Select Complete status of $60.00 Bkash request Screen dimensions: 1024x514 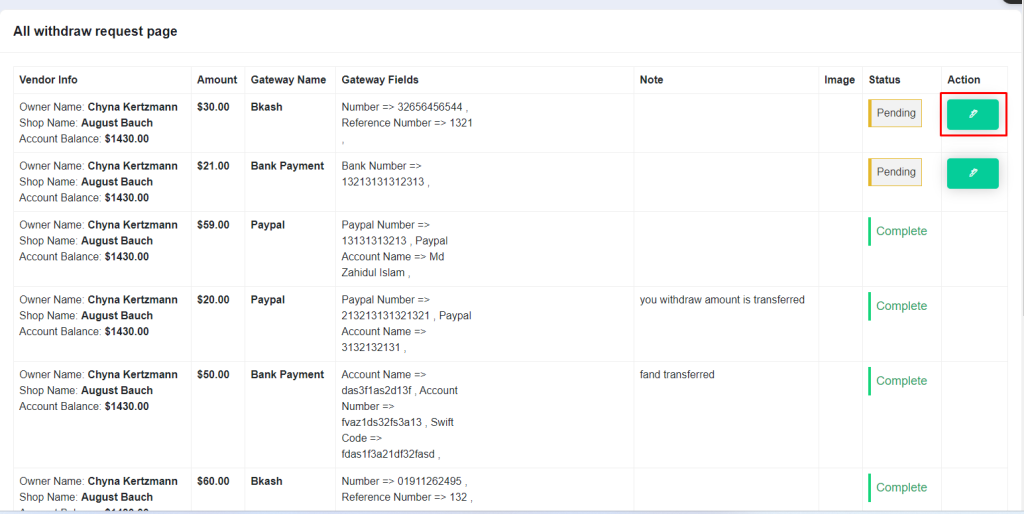[x=898, y=488]
